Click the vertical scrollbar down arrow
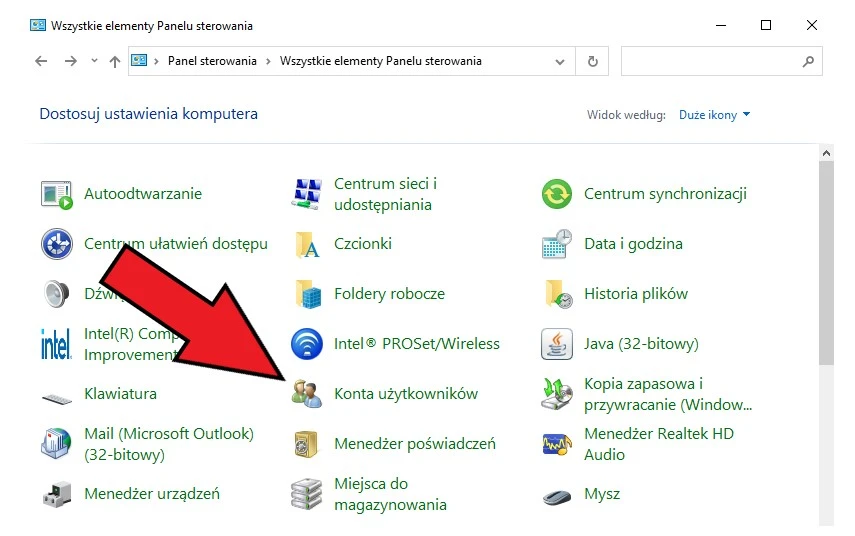The height and width of the screenshot is (536, 855). click(x=826, y=530)
